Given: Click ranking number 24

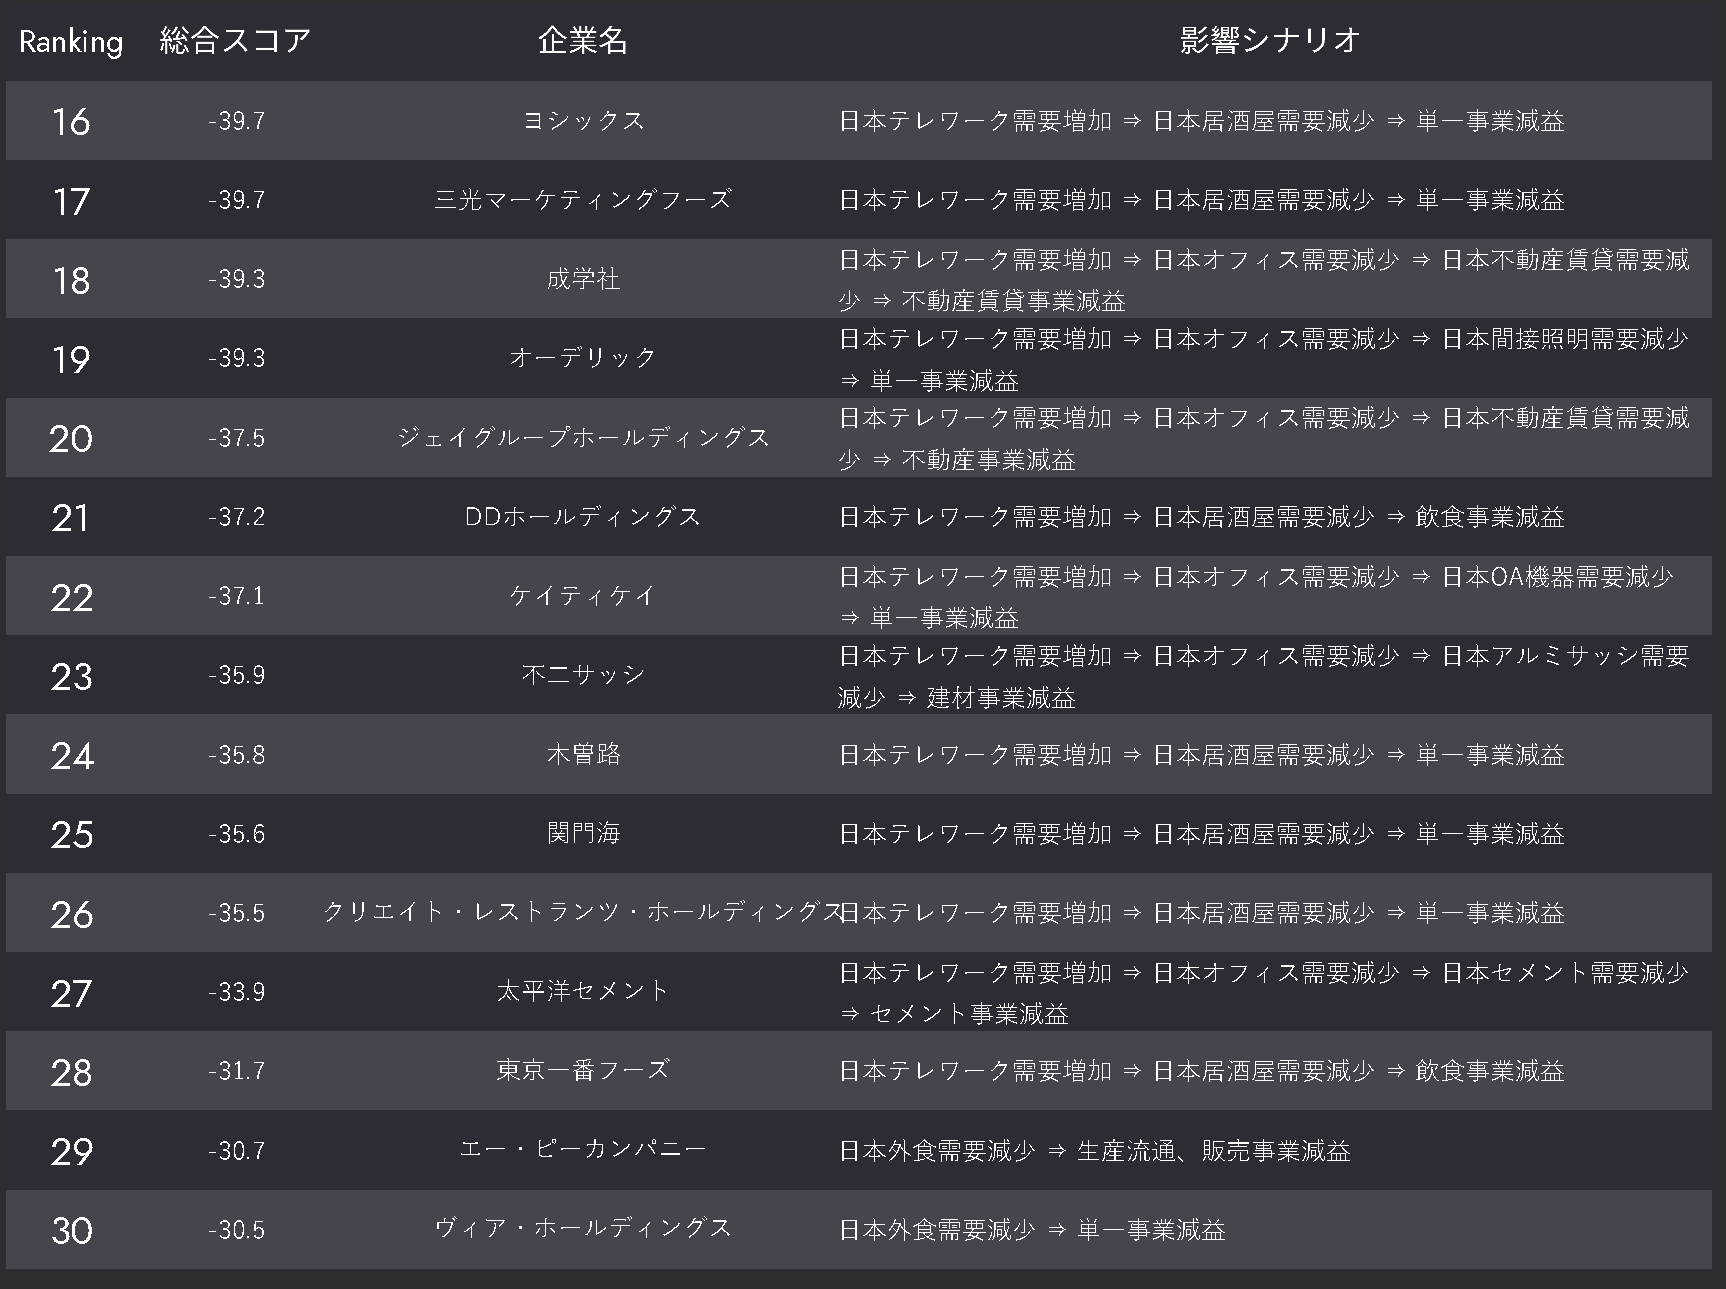Looking at the screenshot, I should pos(71,756).
